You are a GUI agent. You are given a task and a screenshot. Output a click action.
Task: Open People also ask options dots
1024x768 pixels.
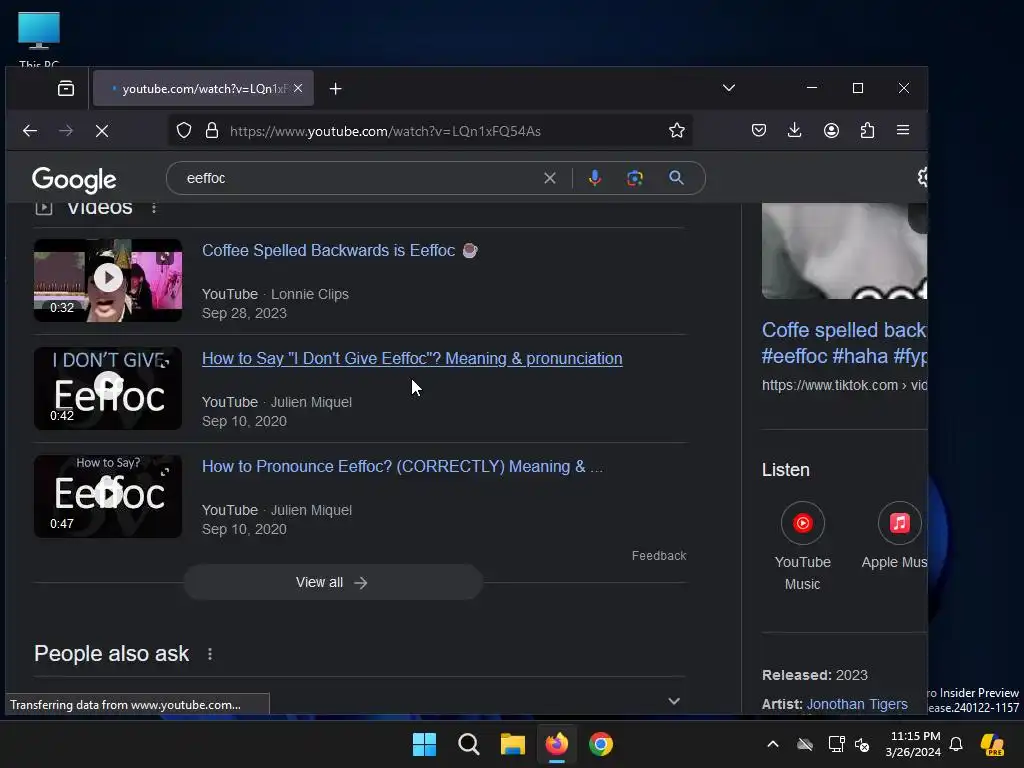click(210, 654)
